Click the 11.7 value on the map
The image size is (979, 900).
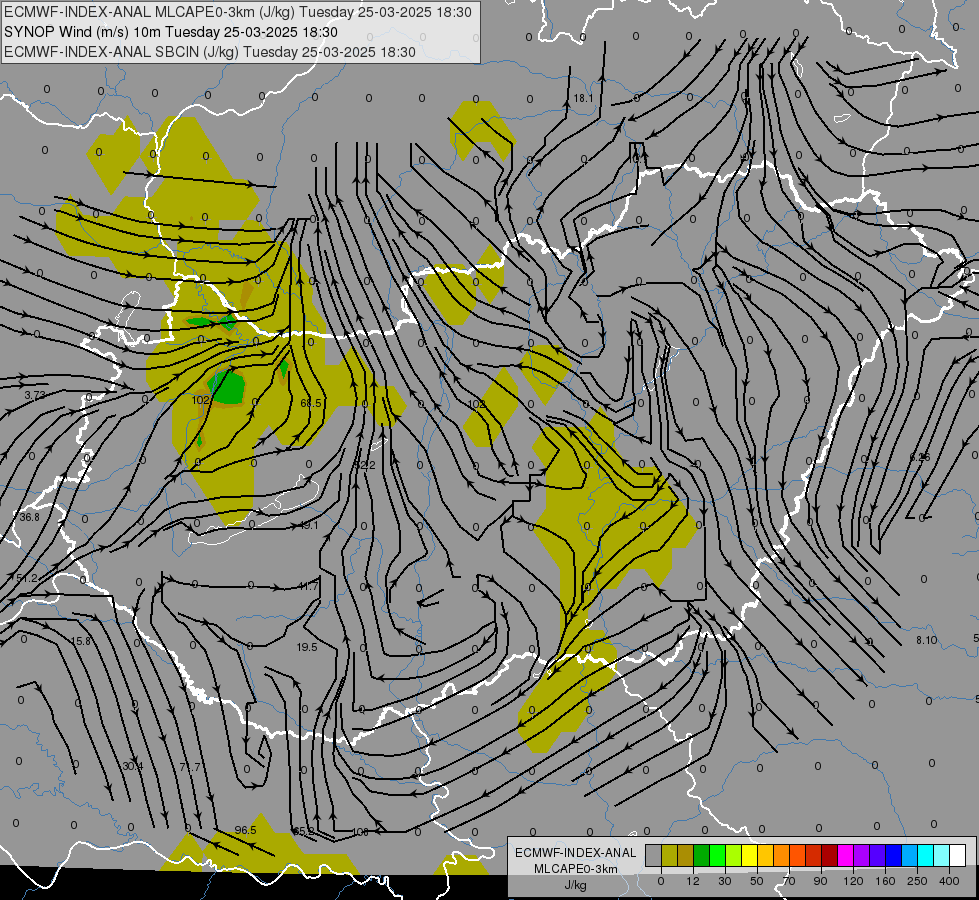(308, 586)
